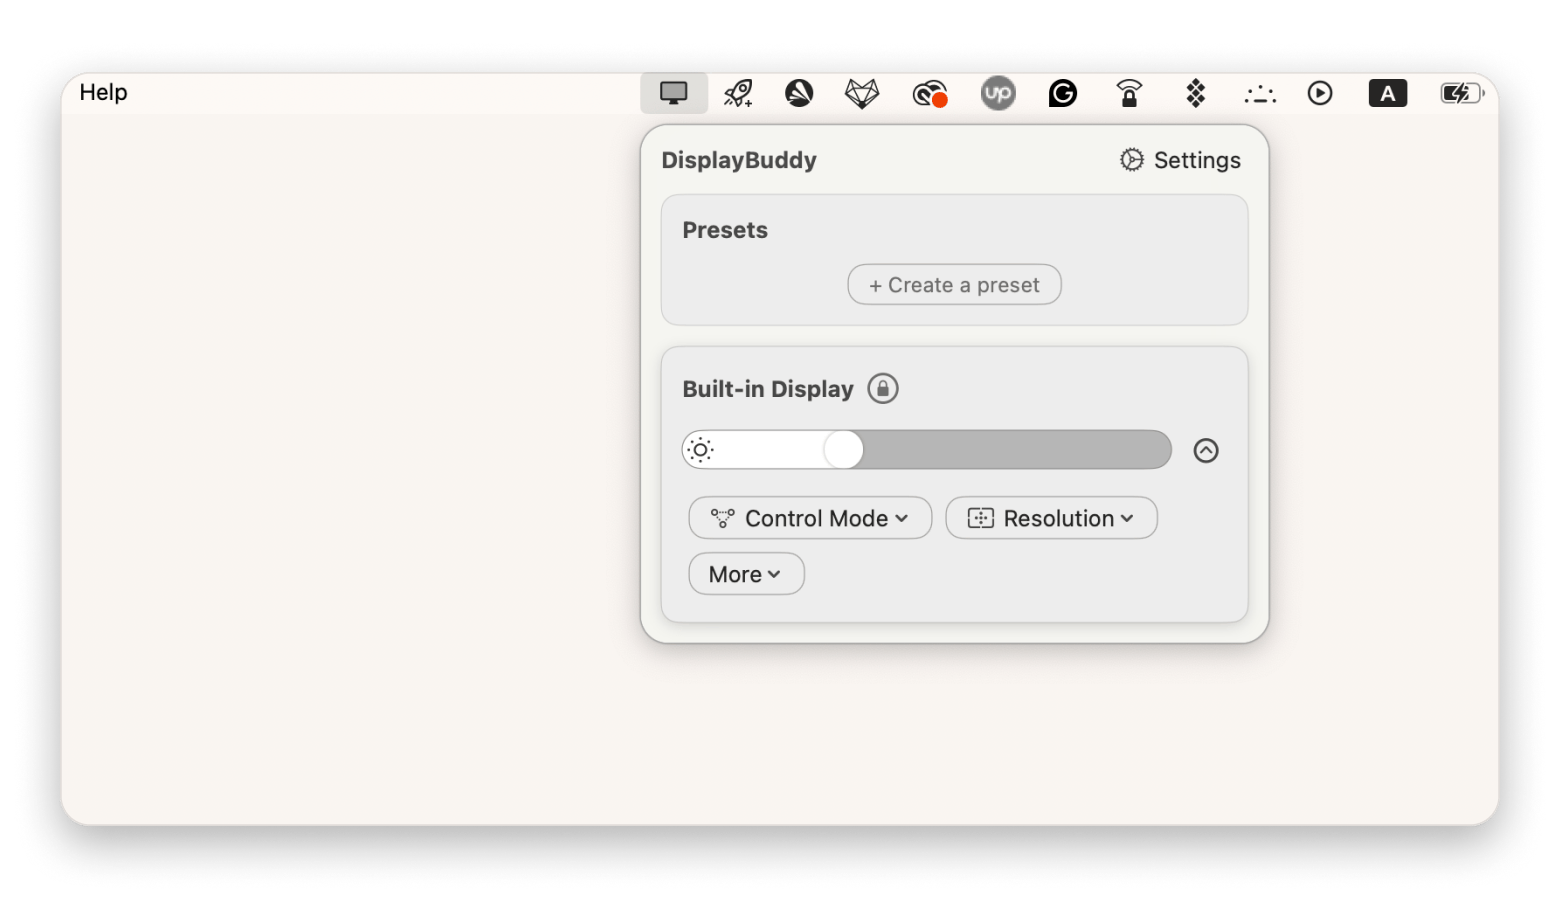Screen dimensions: 1560x906
Task: Click the Create a preset button
Action: click(x=954, y=285)
